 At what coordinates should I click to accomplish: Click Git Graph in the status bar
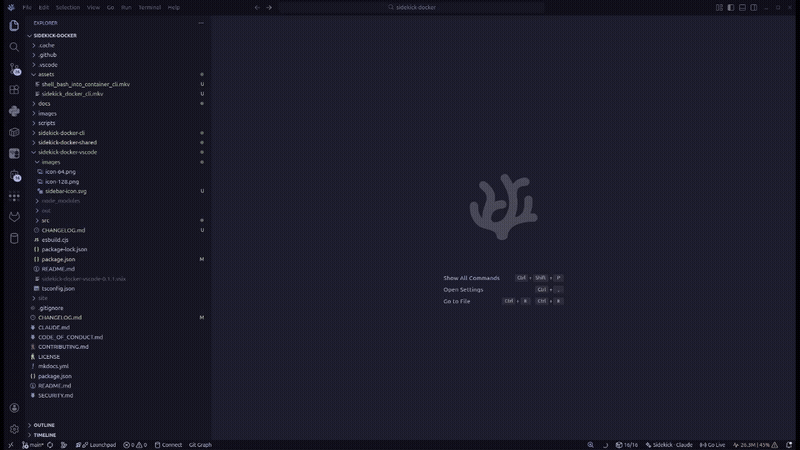click(x=200, y=445)
